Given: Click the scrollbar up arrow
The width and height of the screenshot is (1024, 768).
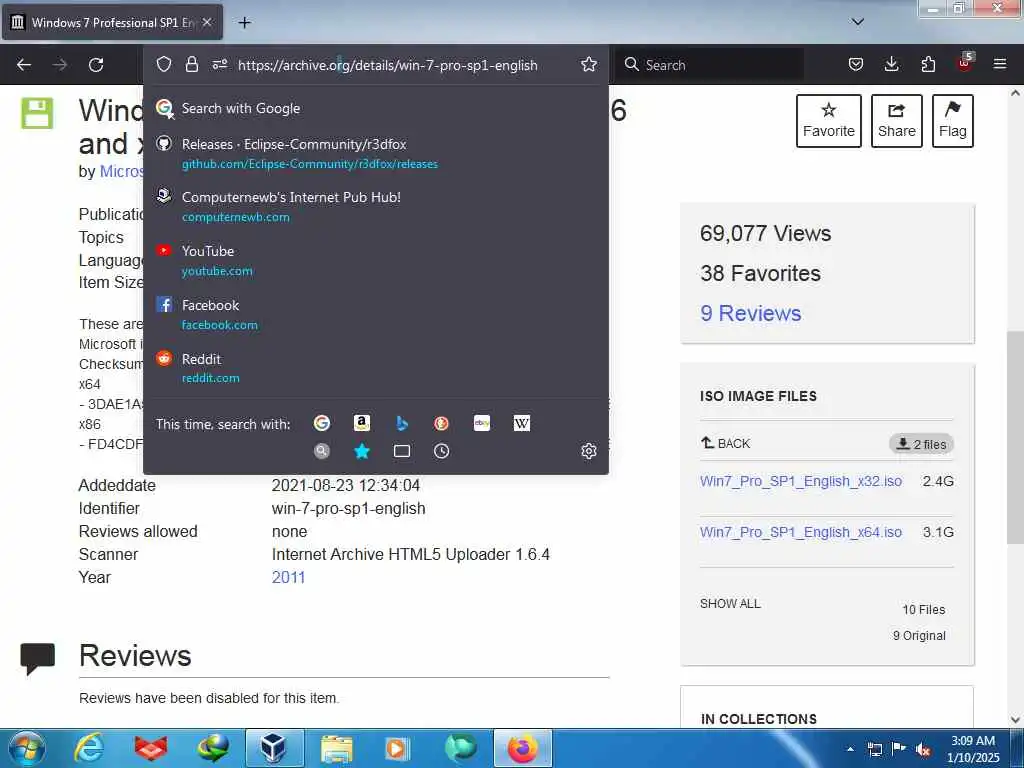Looking at the screenshot, I should coord(1015,93).
